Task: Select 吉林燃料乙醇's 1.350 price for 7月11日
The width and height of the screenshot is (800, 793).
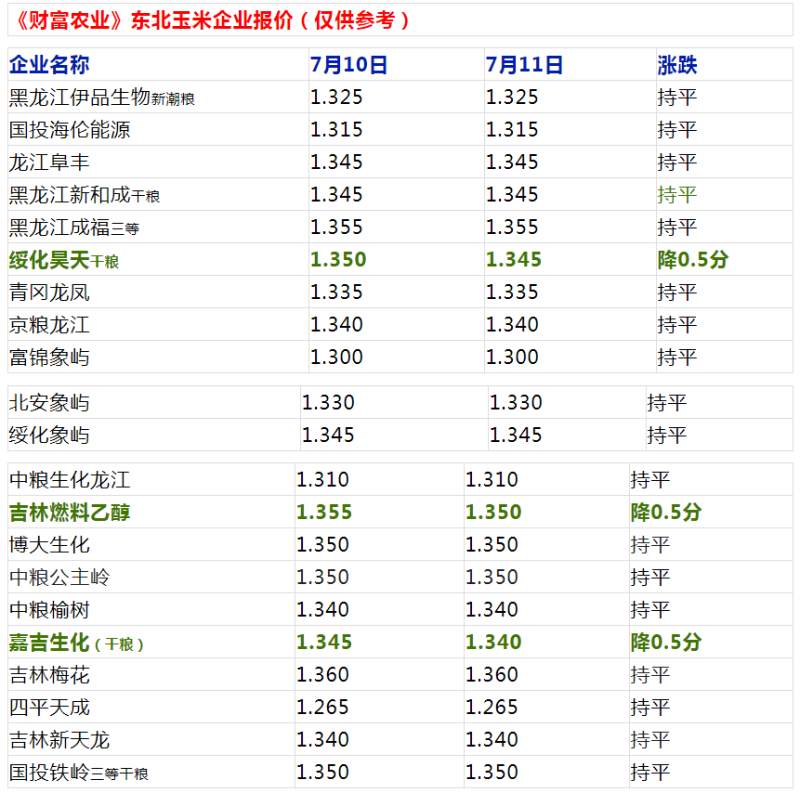Action: (x=493, y=513)
